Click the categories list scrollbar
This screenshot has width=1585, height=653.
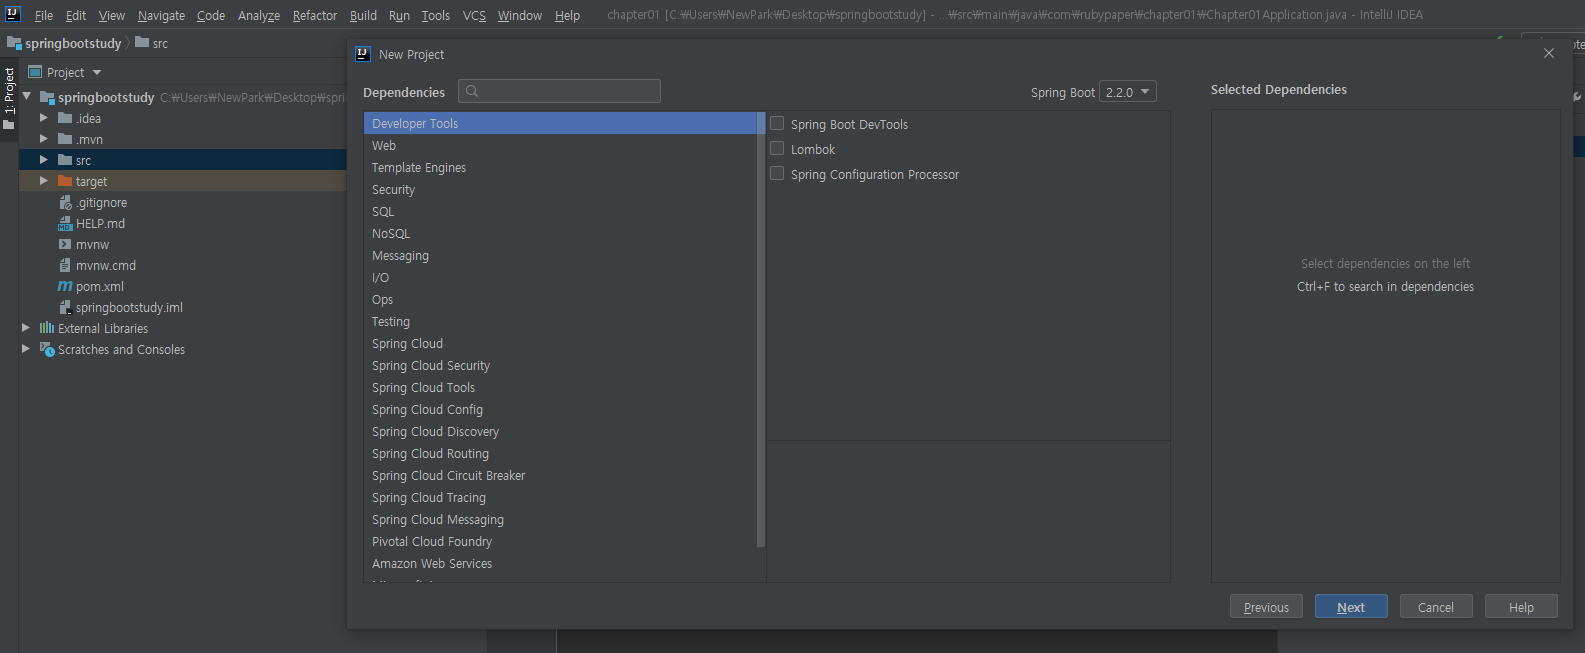761,330
